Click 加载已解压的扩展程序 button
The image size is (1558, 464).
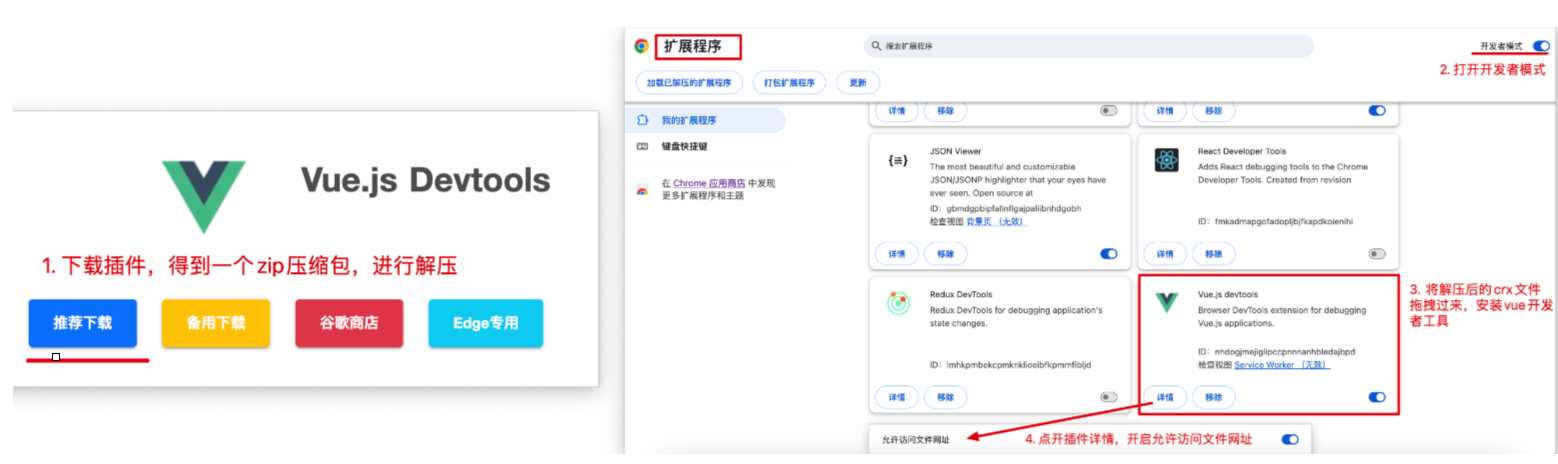[x=688, y=82]
